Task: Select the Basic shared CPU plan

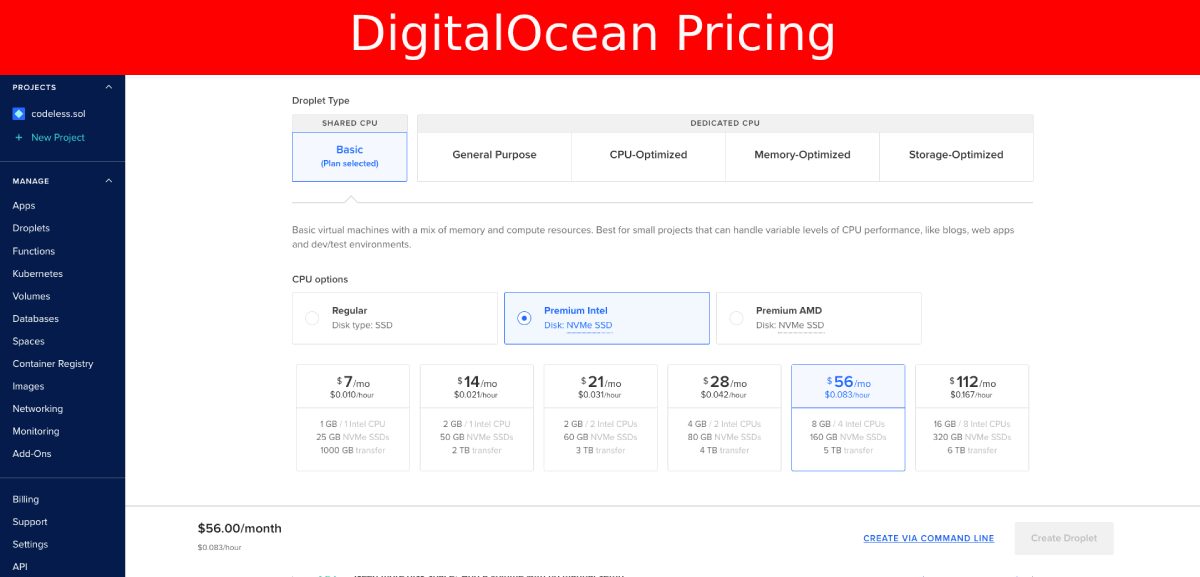Action: pos(349,156)
